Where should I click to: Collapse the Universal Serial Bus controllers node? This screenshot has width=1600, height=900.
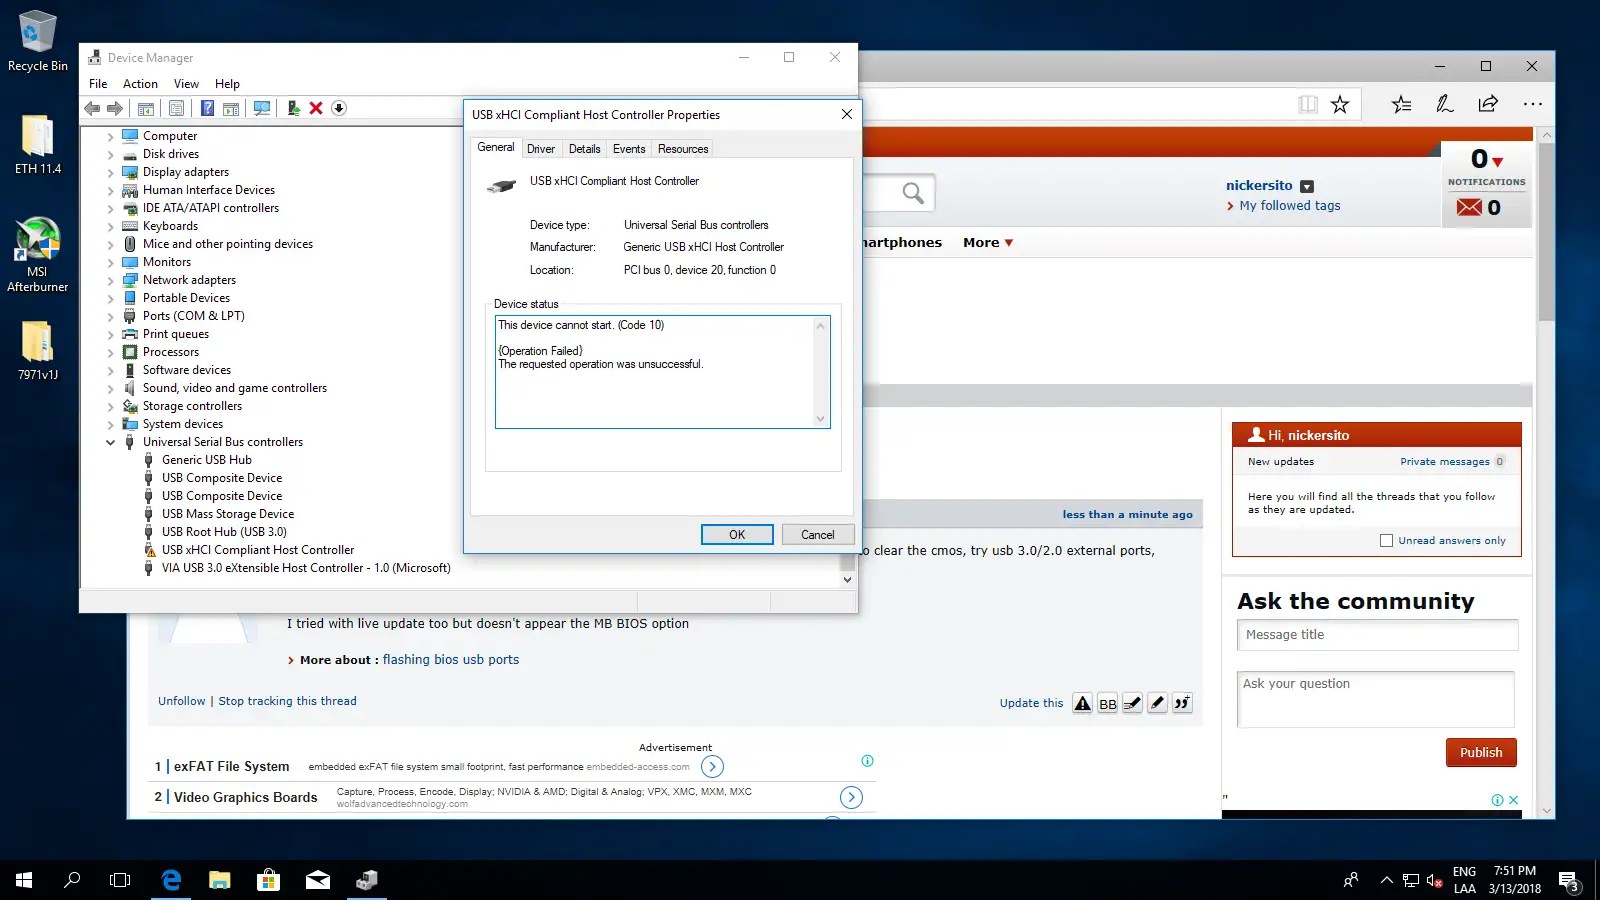click(111, 442)
